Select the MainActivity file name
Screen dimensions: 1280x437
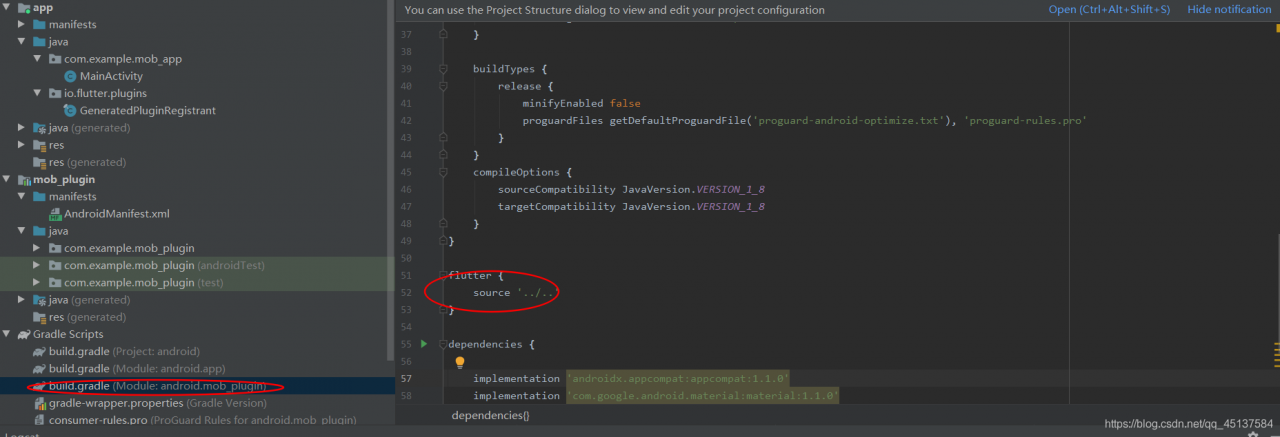111,76
